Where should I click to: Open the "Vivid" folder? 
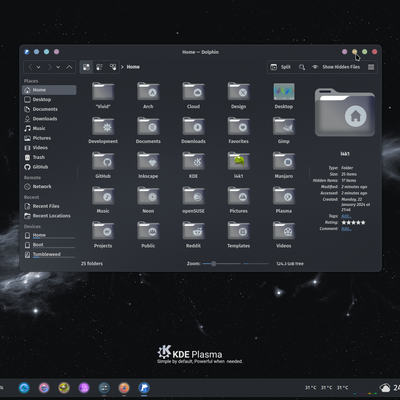(103, 95)
